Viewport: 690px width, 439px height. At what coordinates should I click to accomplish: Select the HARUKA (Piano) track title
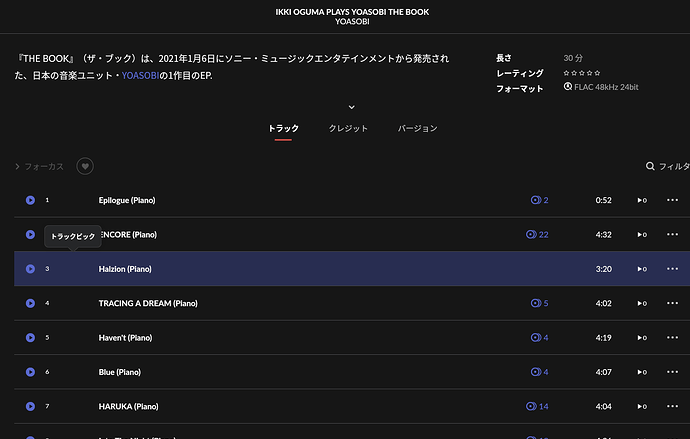click(128, 406)
